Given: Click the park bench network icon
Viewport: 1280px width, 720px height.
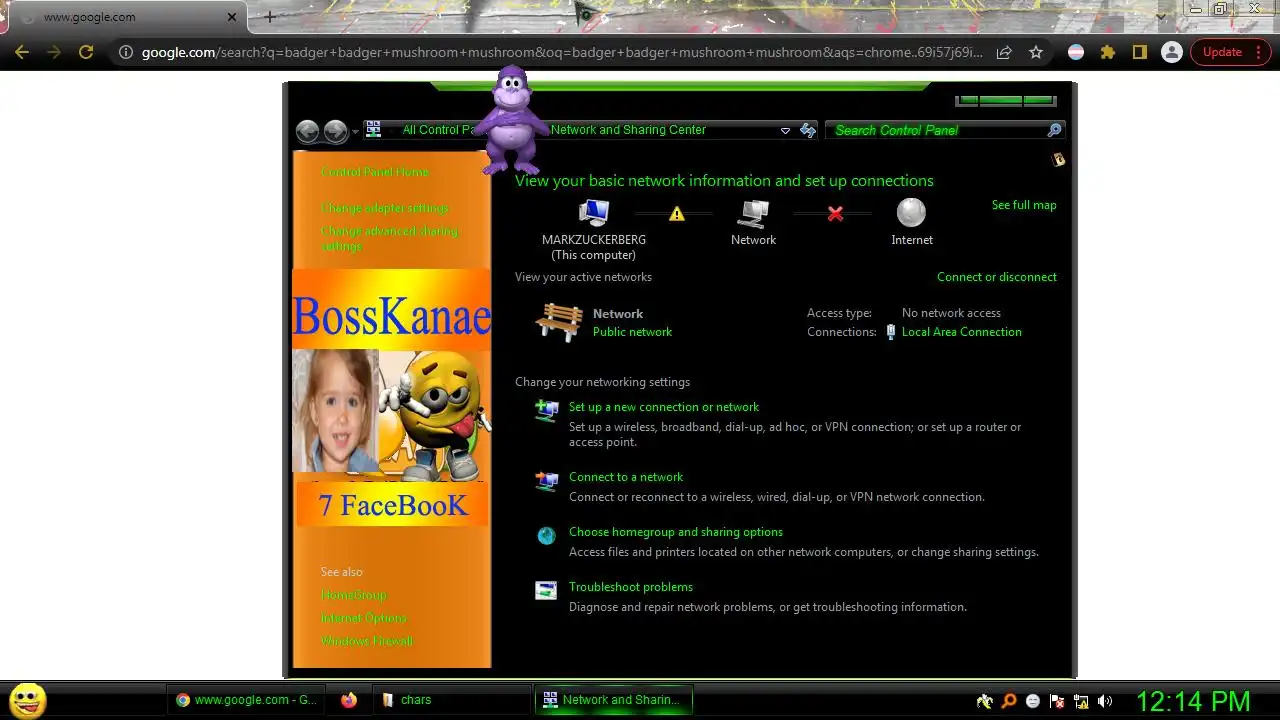Looking at the screenshot, I should click(x=559, y=322).
